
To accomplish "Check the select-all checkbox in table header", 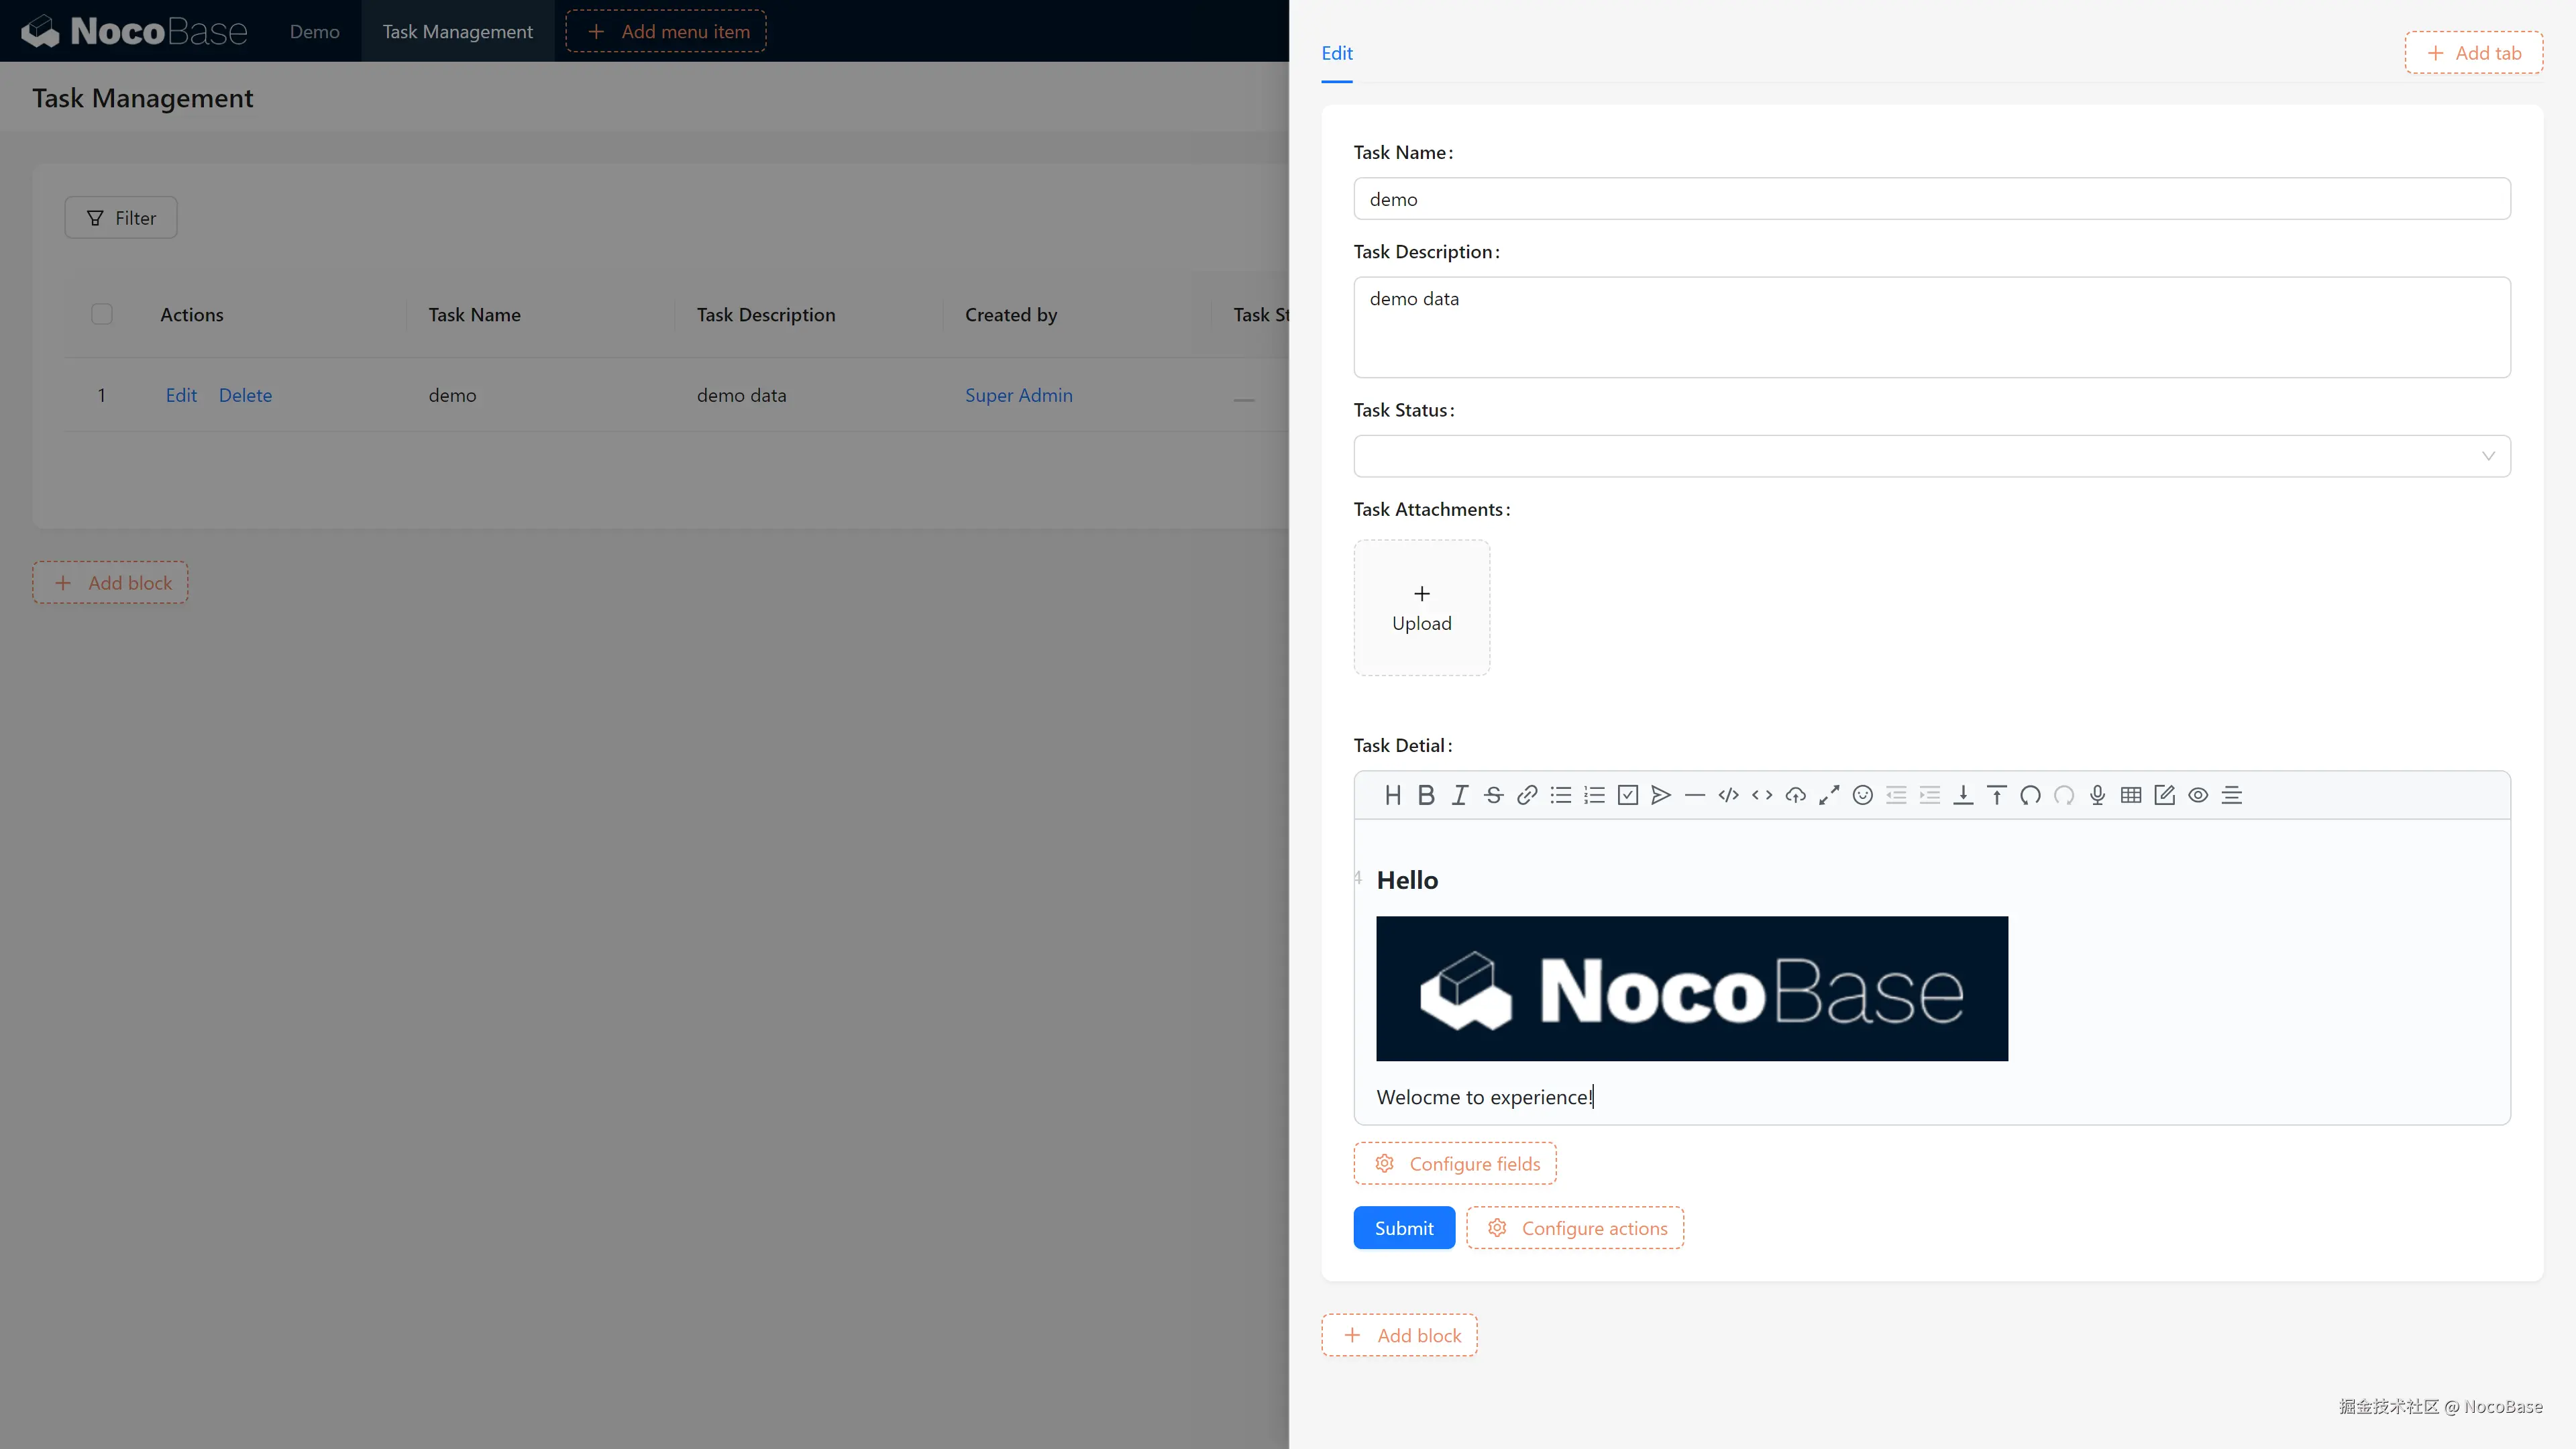I will [102, 314].
